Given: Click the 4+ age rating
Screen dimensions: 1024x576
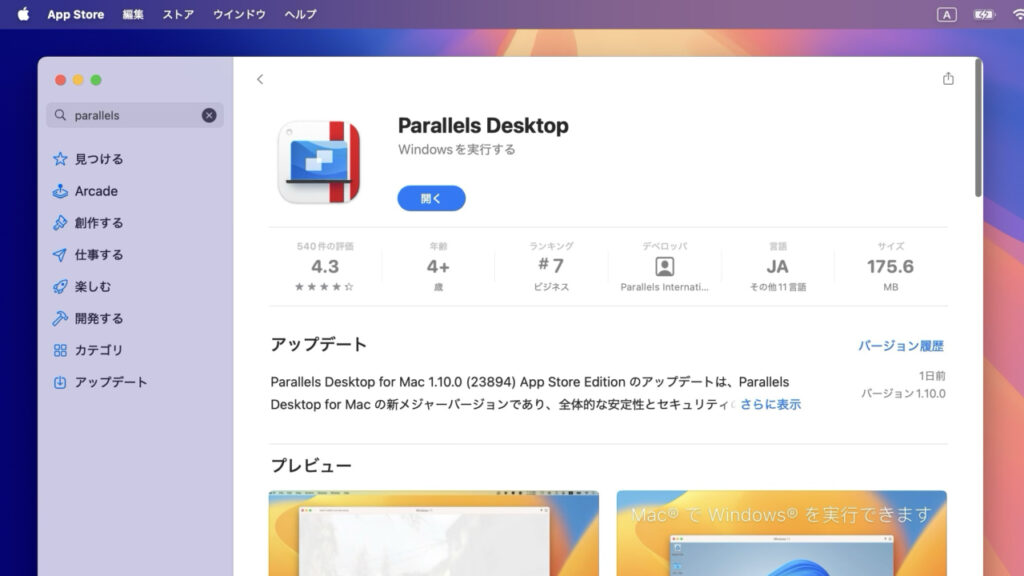Looking at the screenshot, I should pyautogui.click(x=438, y=266).
